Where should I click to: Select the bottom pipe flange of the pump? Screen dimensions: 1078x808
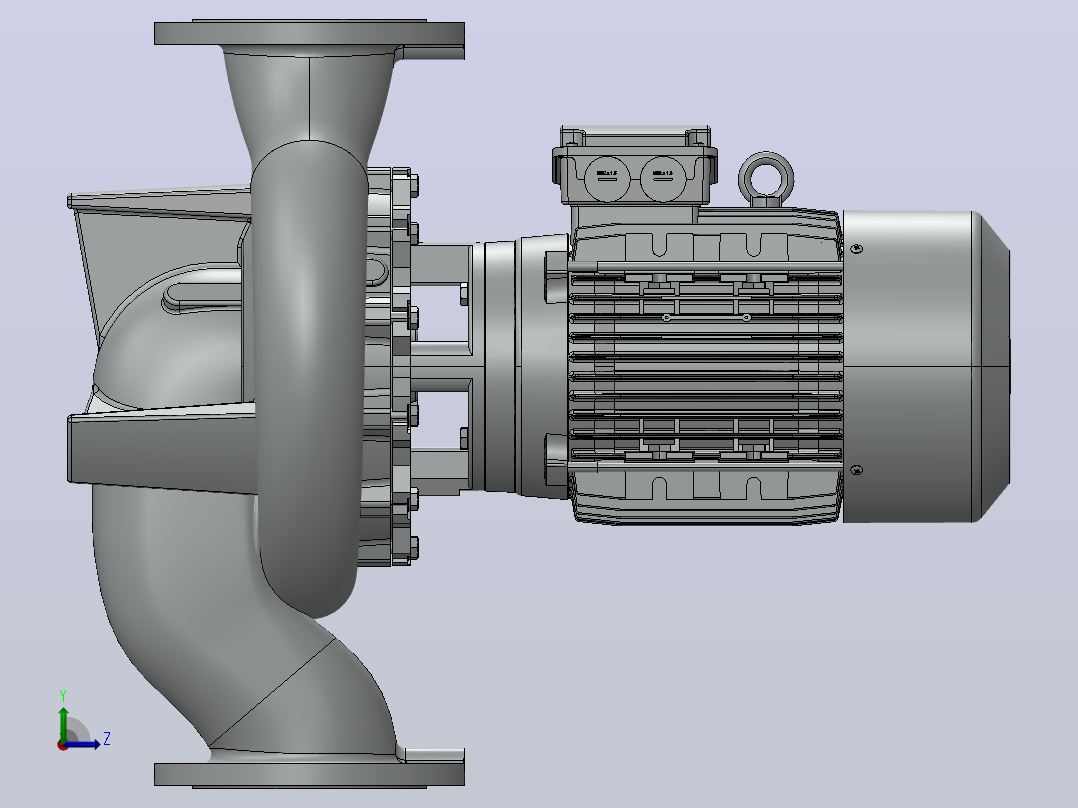[309, 774]
